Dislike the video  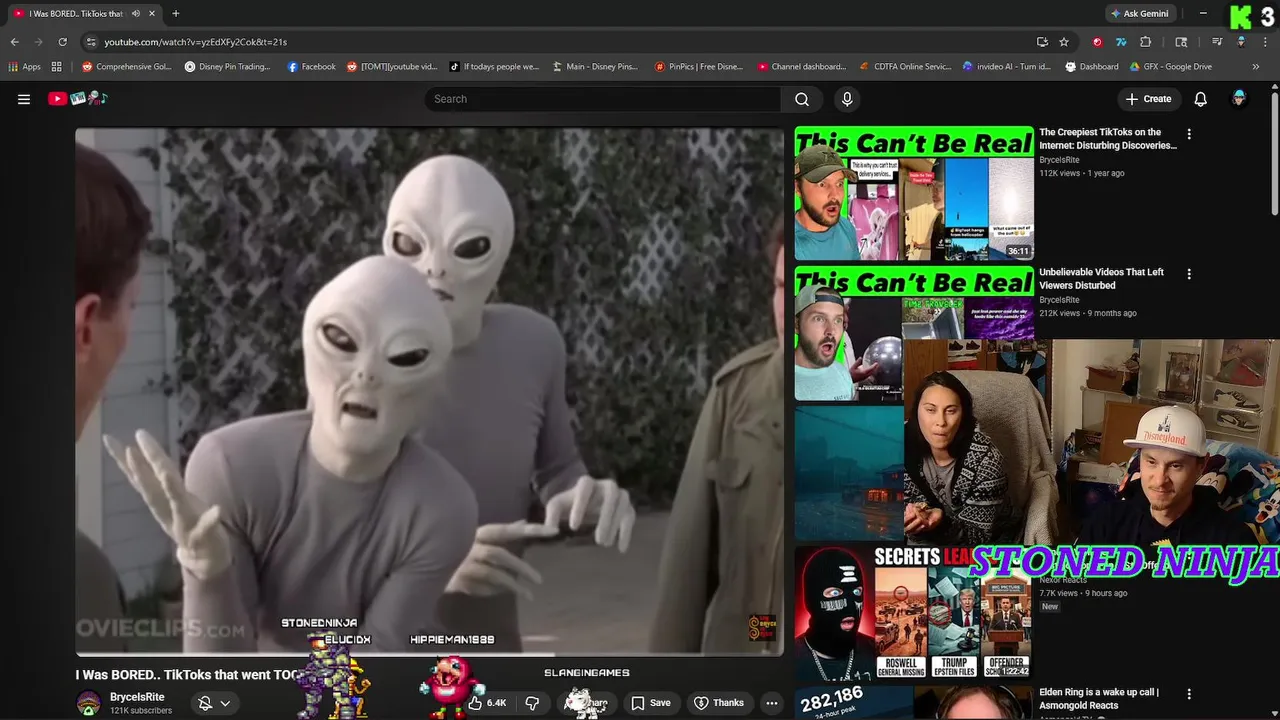pyautogui.click(x=532, y=703)
